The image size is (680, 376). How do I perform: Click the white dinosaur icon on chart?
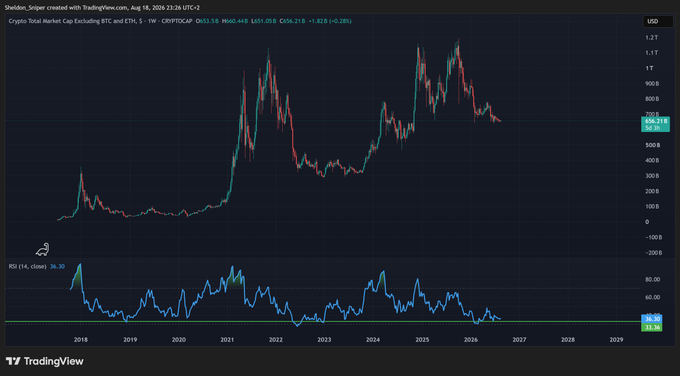pos(42,249)
